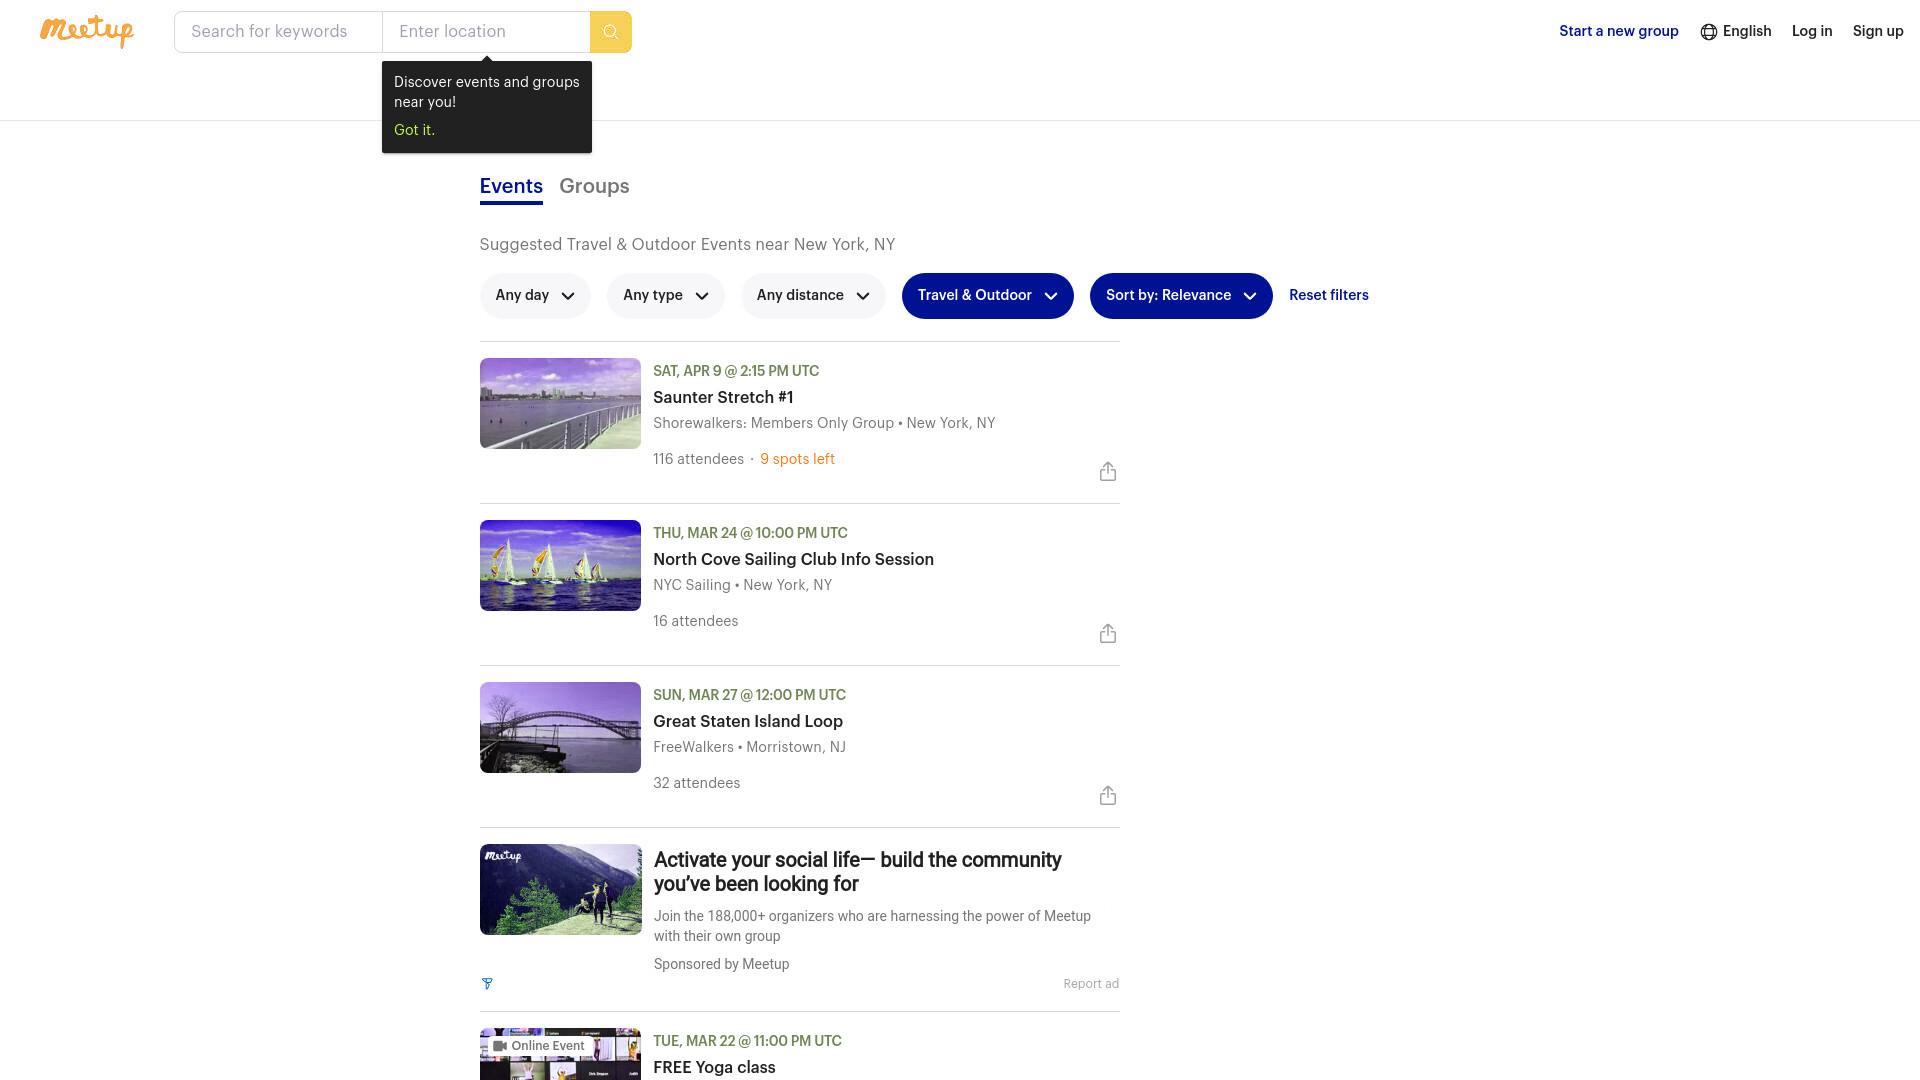Screen dimensions: 1920x1080
Task: Share the Great Staten Island Loop event
Action: pos(1107,795)
